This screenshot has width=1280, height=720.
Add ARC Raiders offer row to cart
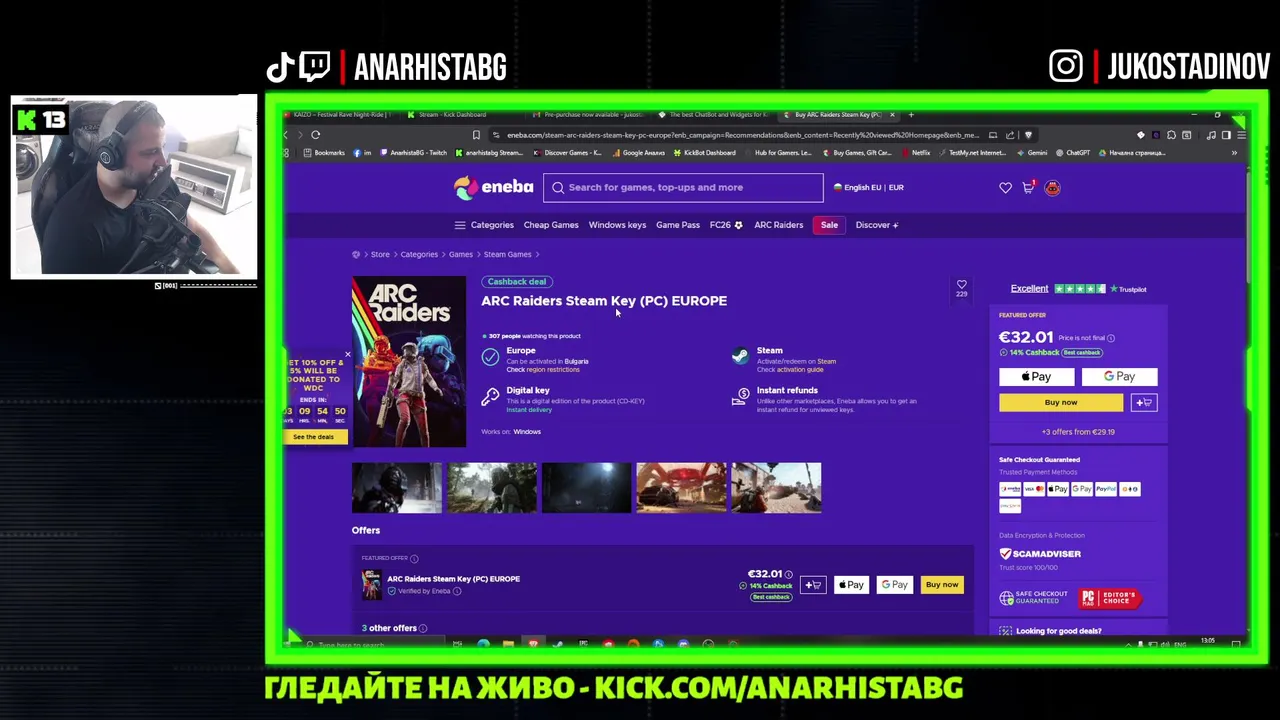point(812,585)
